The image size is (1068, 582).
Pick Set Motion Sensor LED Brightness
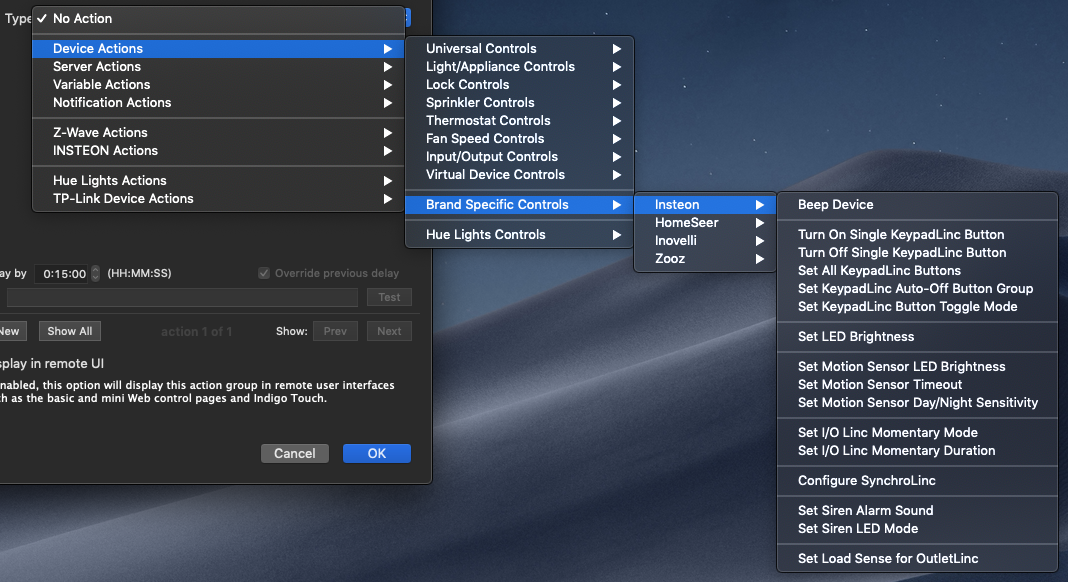(917, 367)
